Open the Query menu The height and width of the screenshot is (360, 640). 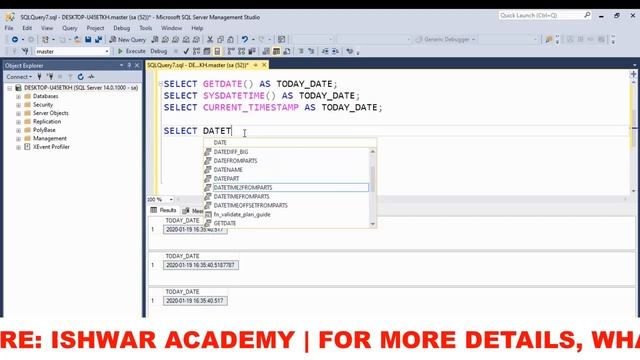click(70, 28)
